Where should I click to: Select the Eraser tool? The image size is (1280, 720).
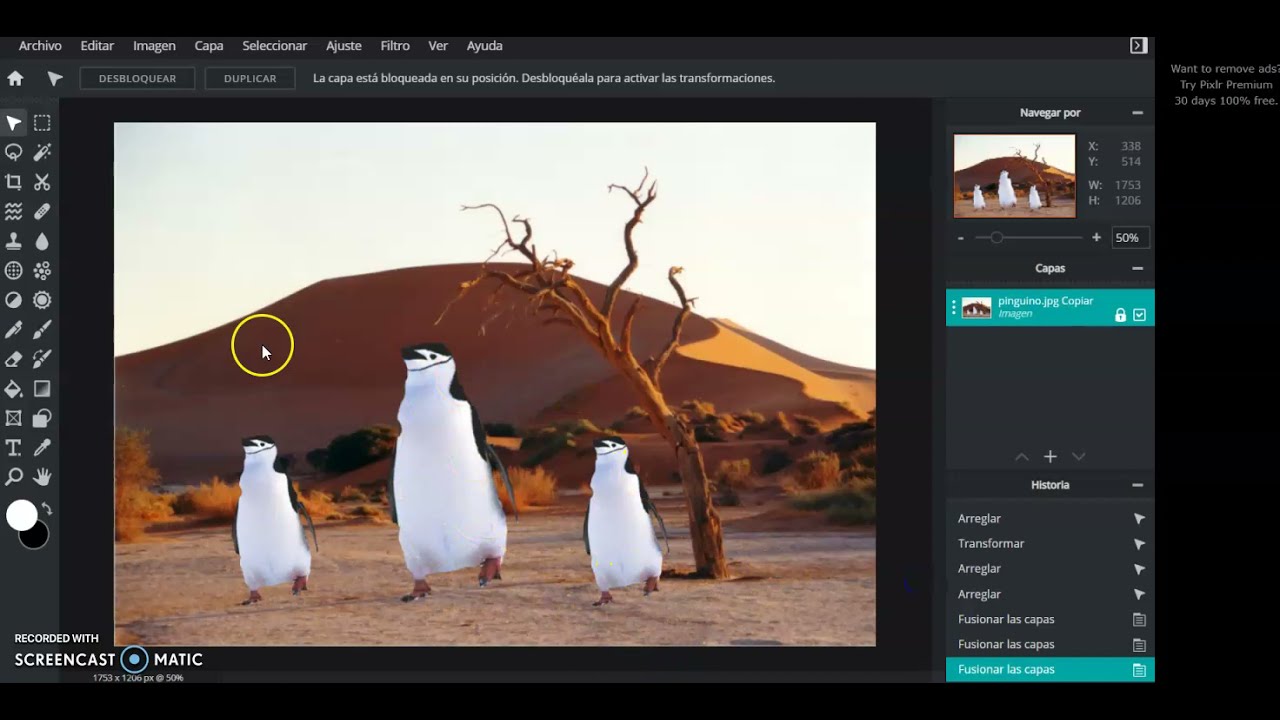tap(14, 359)
